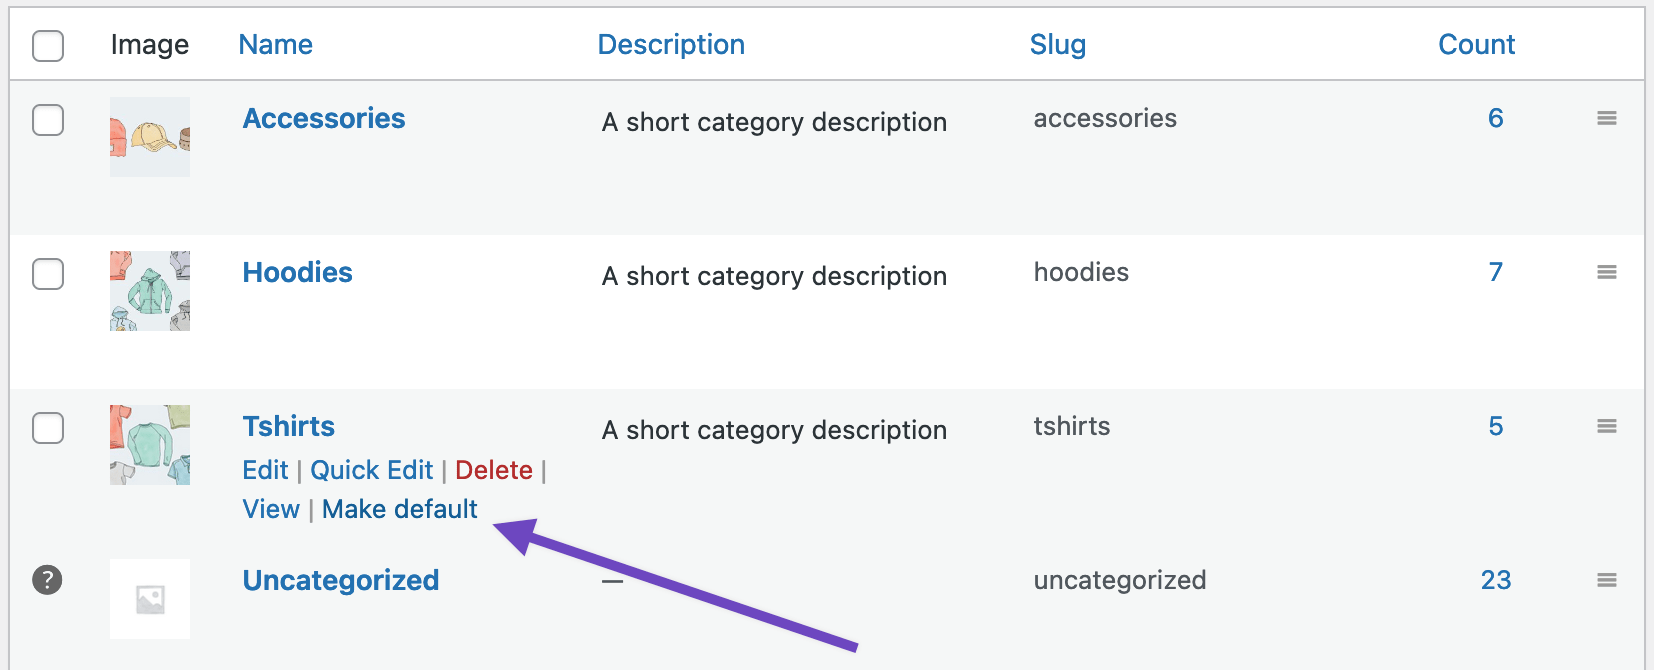This screenshot has width=1654, height=670.
Task: Sort the table by the Name column
Action: (275, 44)
